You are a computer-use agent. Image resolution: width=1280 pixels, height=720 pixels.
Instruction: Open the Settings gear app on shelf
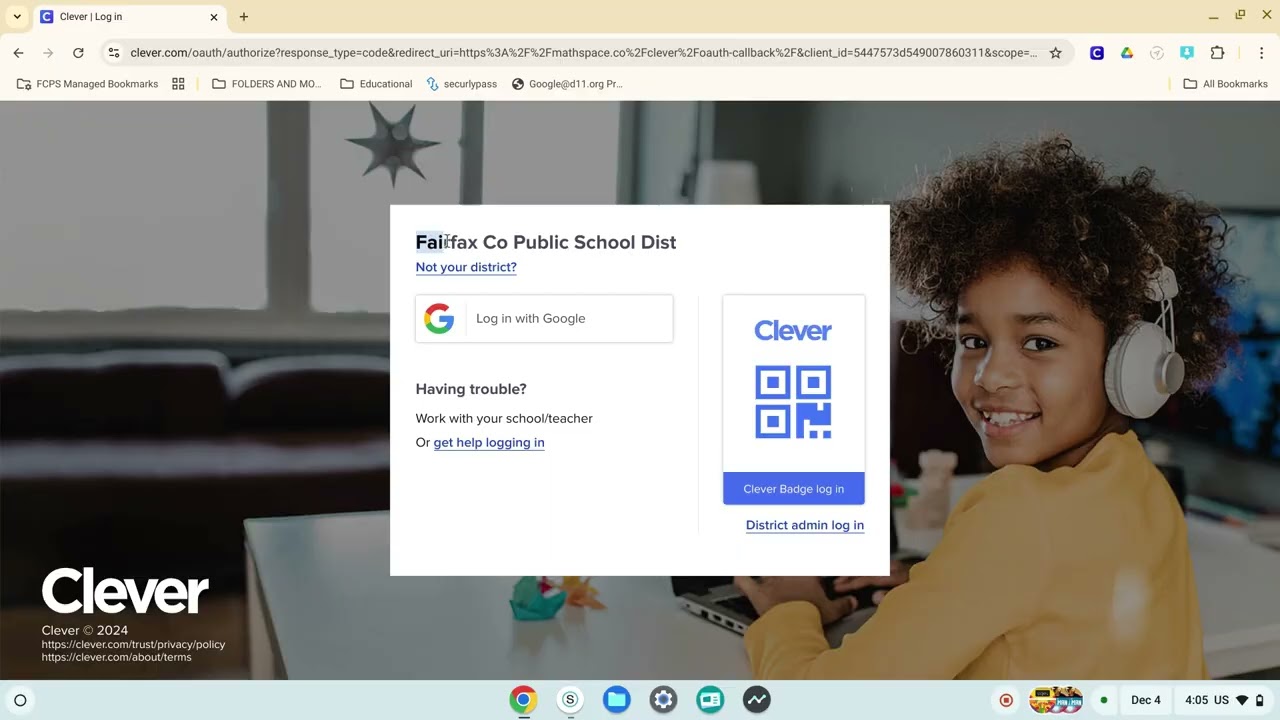point(663,700)
